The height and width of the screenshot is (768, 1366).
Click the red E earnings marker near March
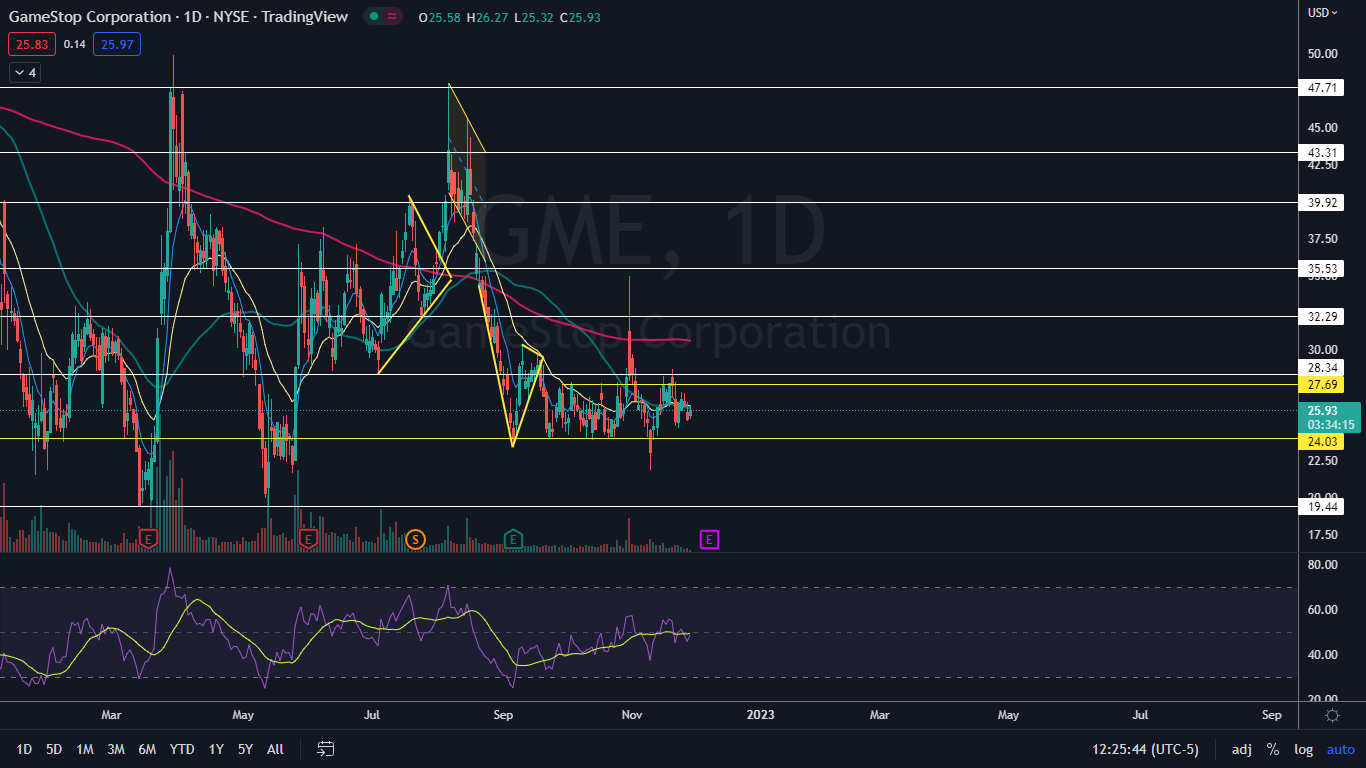click(149, 539)
